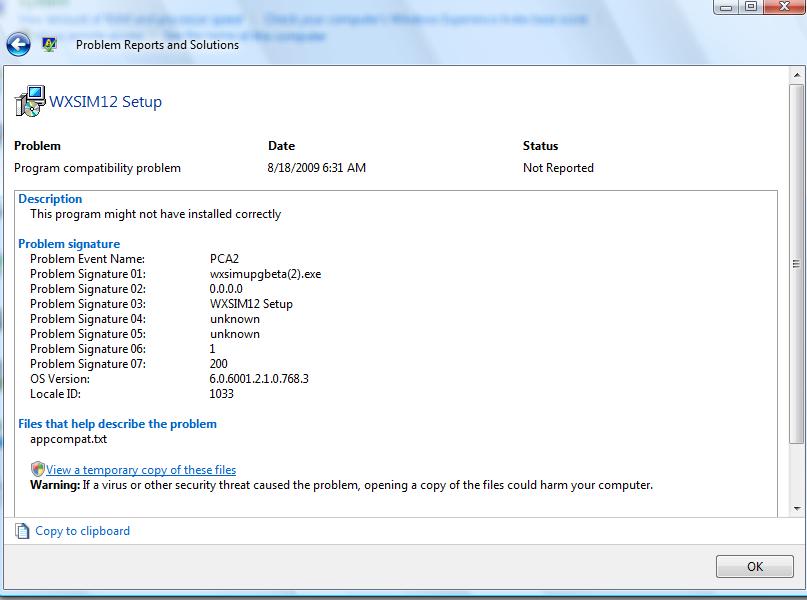807x600 pixels.
Task: Click the Date column header
Action: point(282,146)
